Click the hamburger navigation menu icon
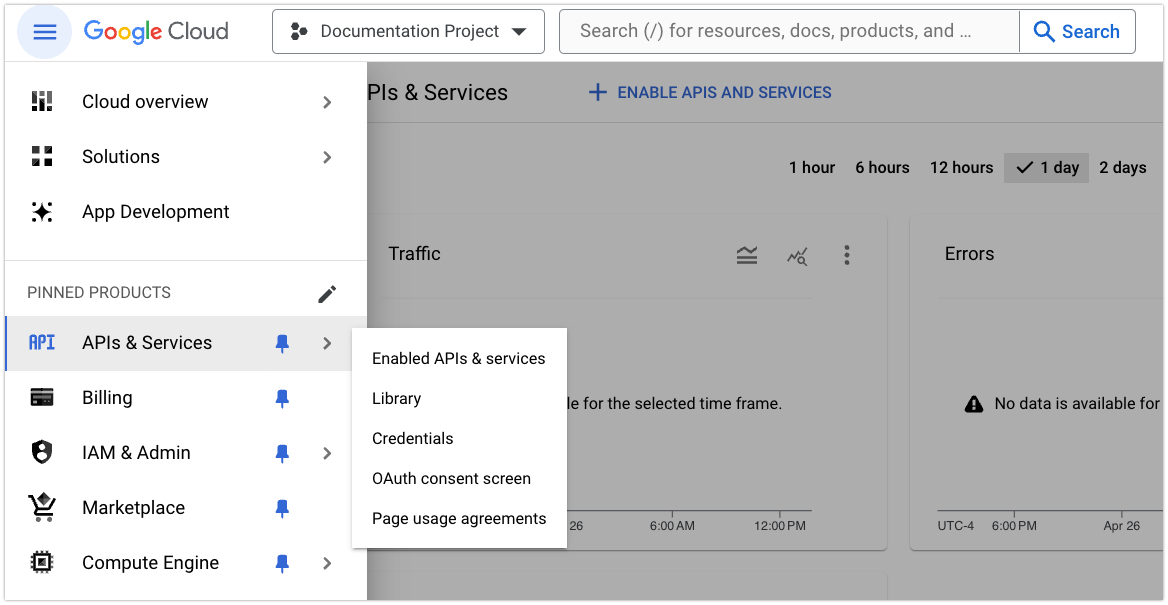Image resolution: width=1168 pixels, height=605 pixels. coord(45,32)
